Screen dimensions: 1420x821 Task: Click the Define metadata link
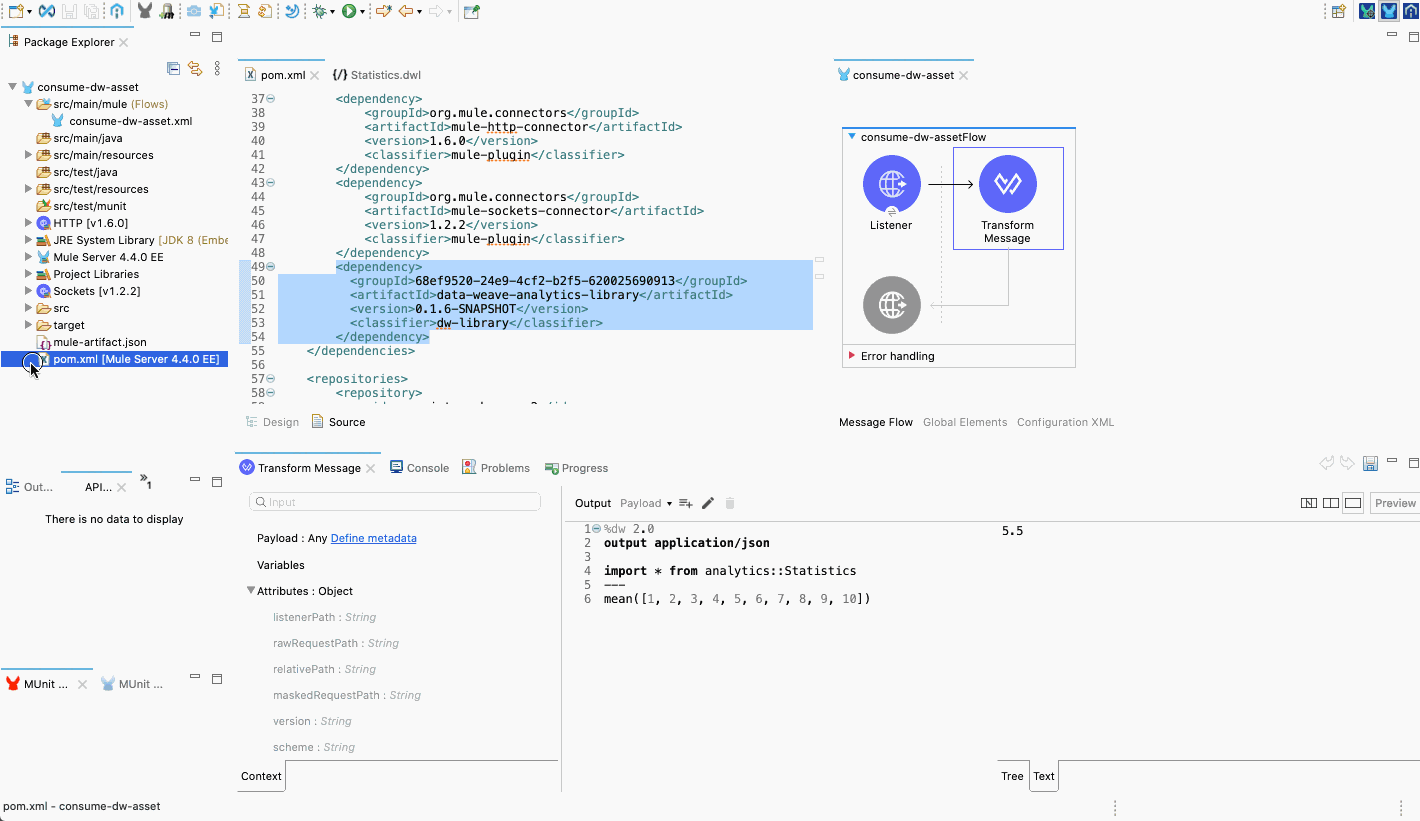click(373, 538)
